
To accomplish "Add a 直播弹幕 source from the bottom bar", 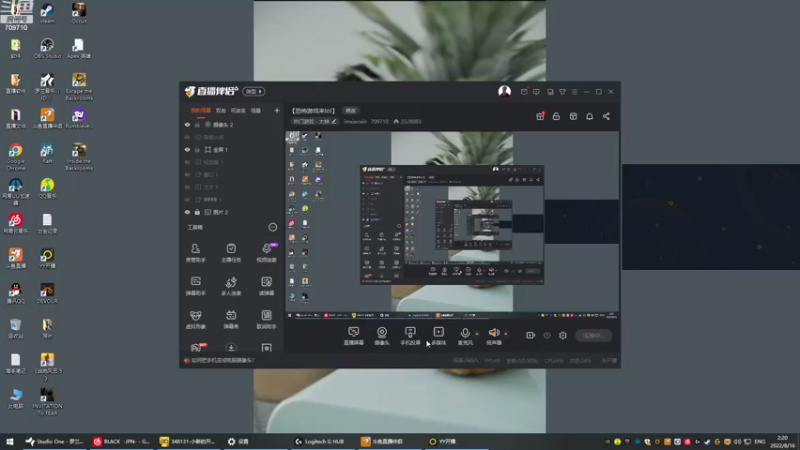I will pyautogui.click(x=354, y=336).
